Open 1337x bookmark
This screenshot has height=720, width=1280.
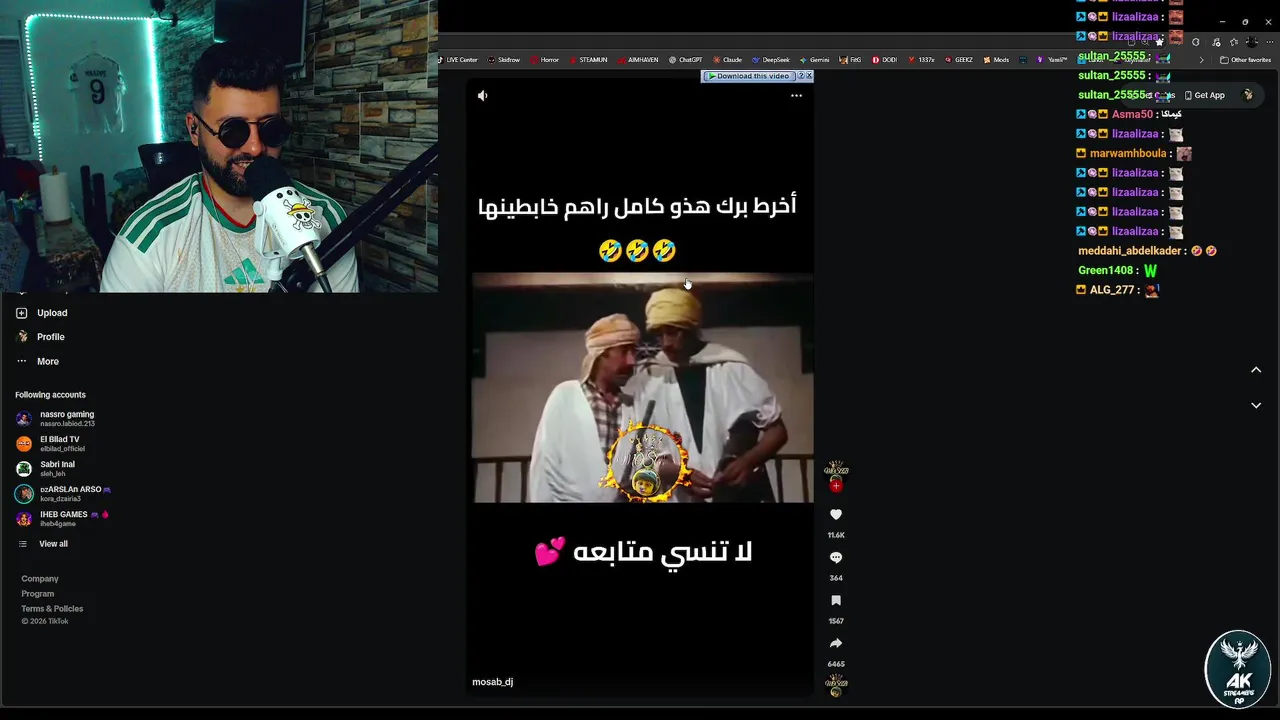click(x=922, y=60)
